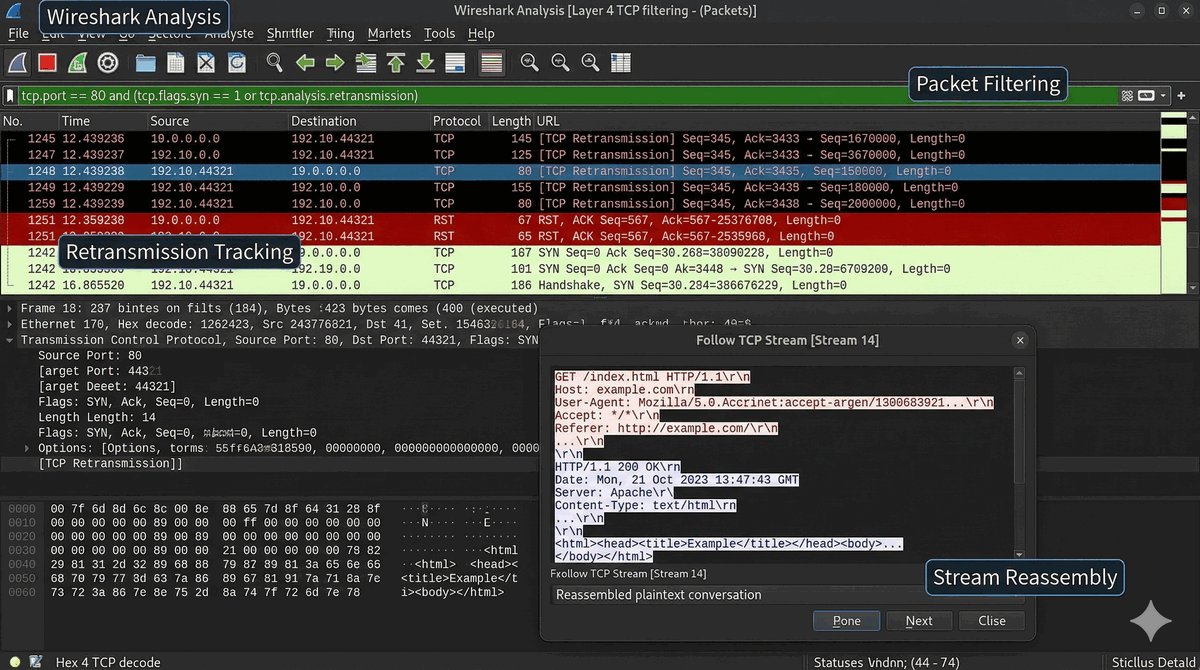The image size is (1200, 670).
Task: Toggle the filter bookmark icon
Action: (x=10, y=96)
